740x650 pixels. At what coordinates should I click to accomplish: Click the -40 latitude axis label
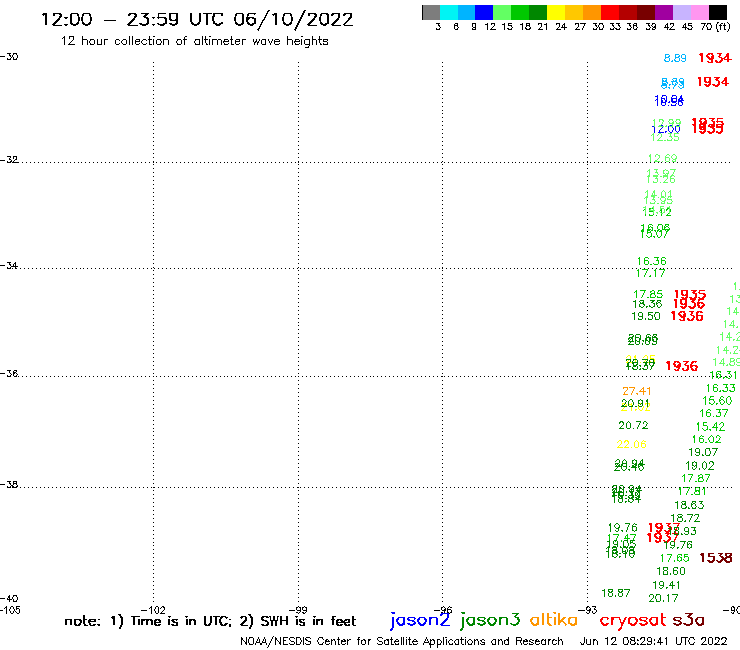point(9,599)
